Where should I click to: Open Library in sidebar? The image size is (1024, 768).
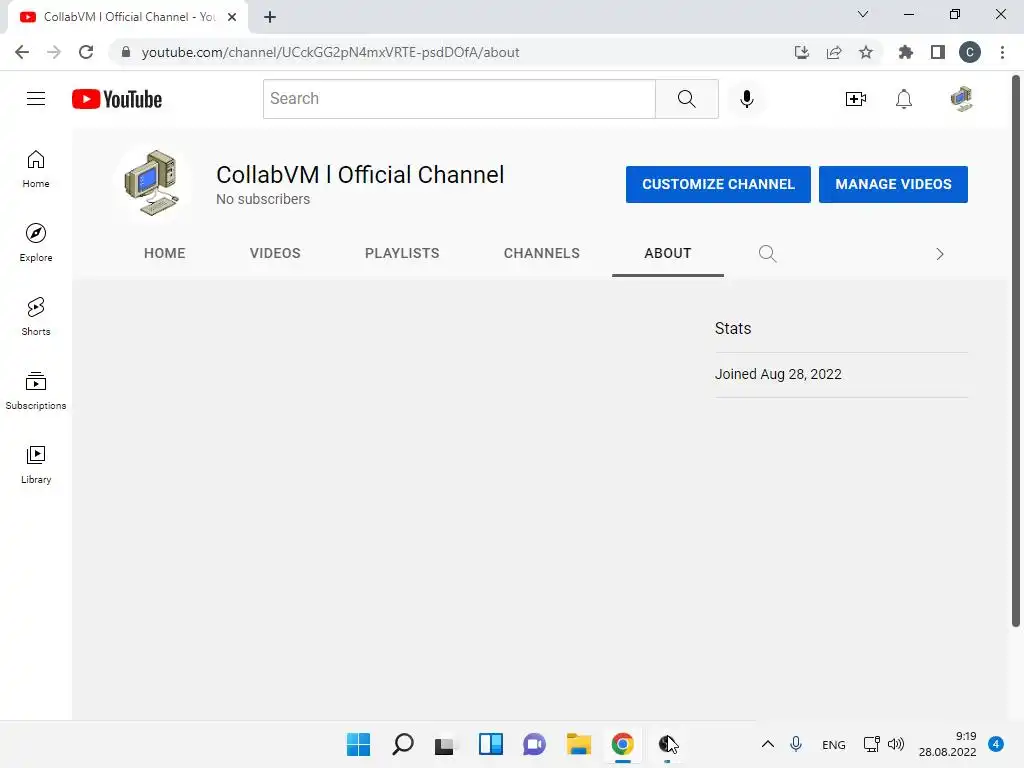click(x=36, y=464)
